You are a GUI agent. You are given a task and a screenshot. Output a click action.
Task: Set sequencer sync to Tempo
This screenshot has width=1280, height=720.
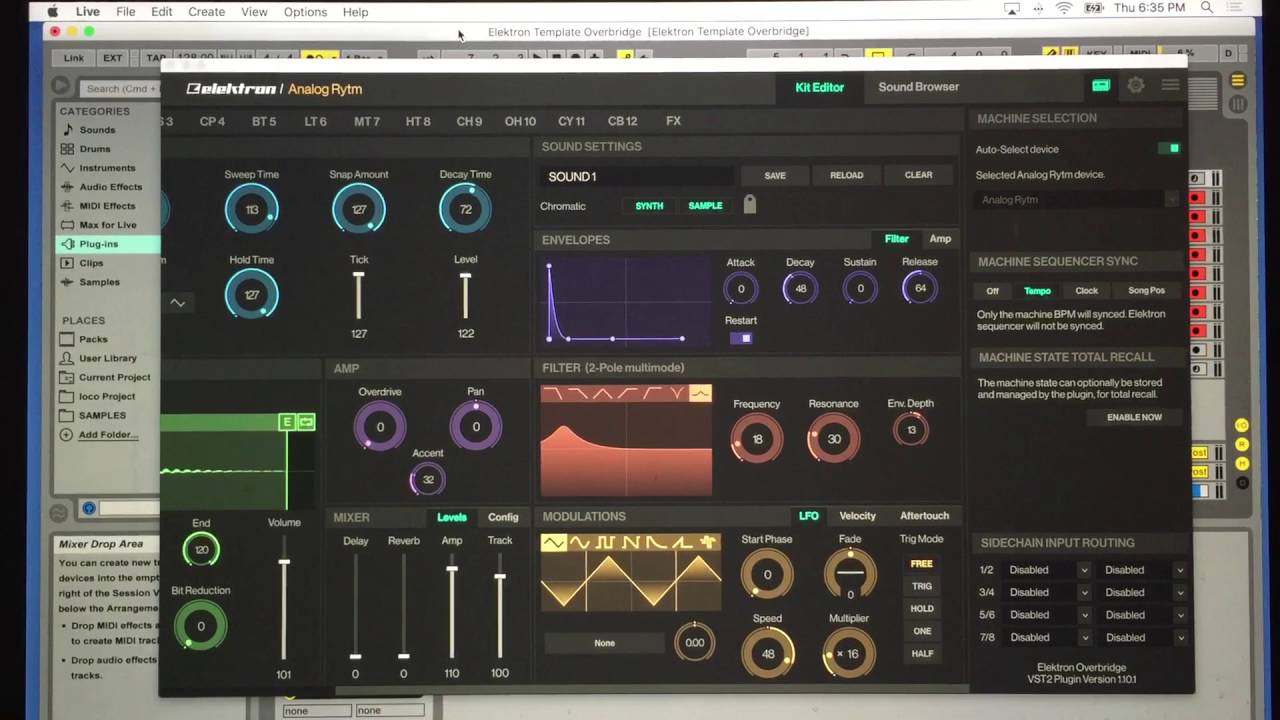(1037, 291)
